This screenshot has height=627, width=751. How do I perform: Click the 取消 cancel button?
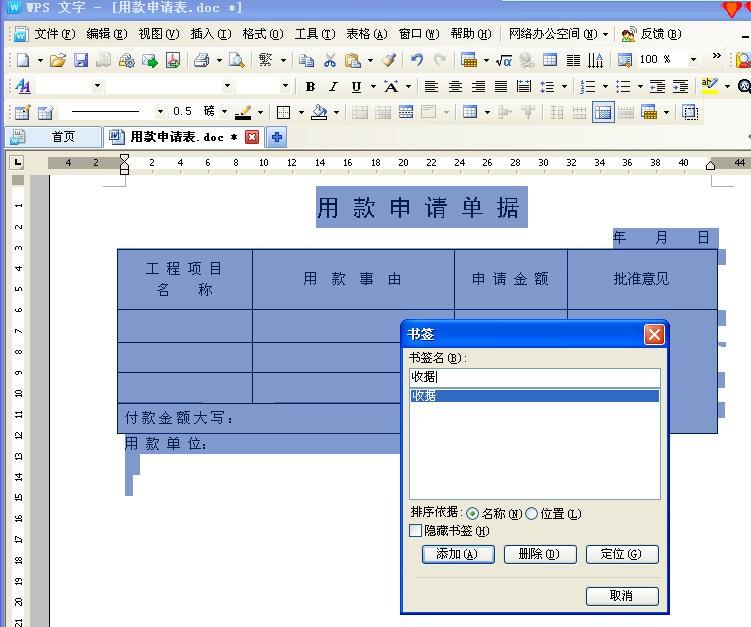622,596
